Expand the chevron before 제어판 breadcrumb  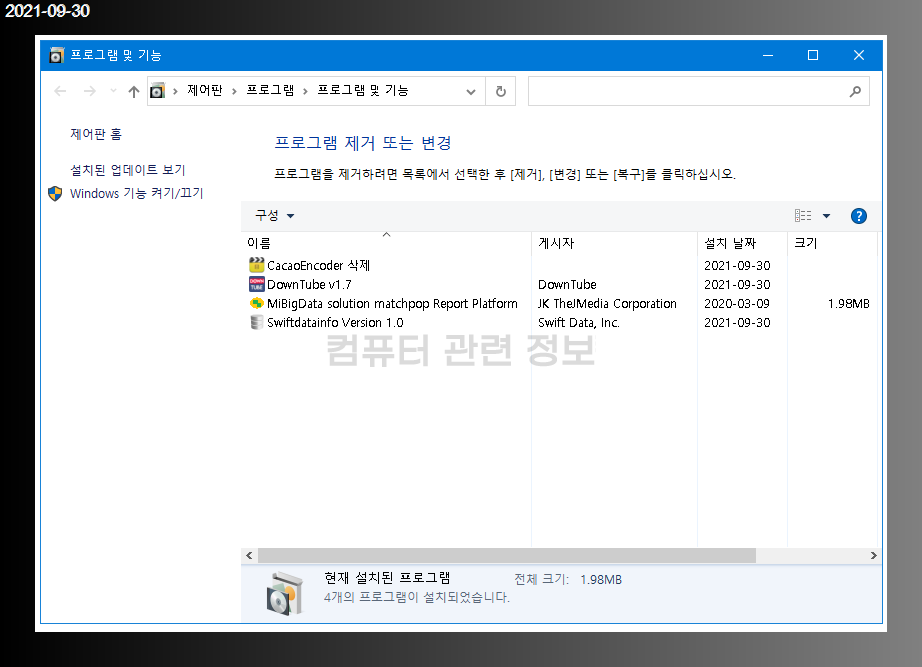pos(175,91)
